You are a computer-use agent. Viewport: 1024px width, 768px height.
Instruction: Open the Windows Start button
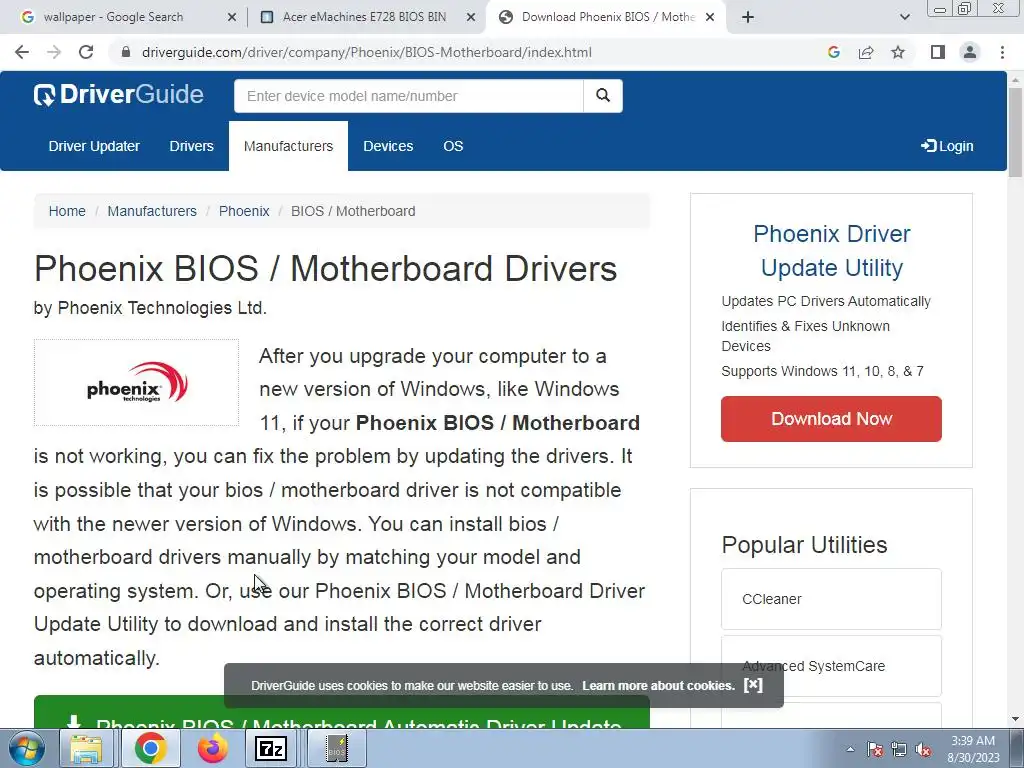(27, 748)
